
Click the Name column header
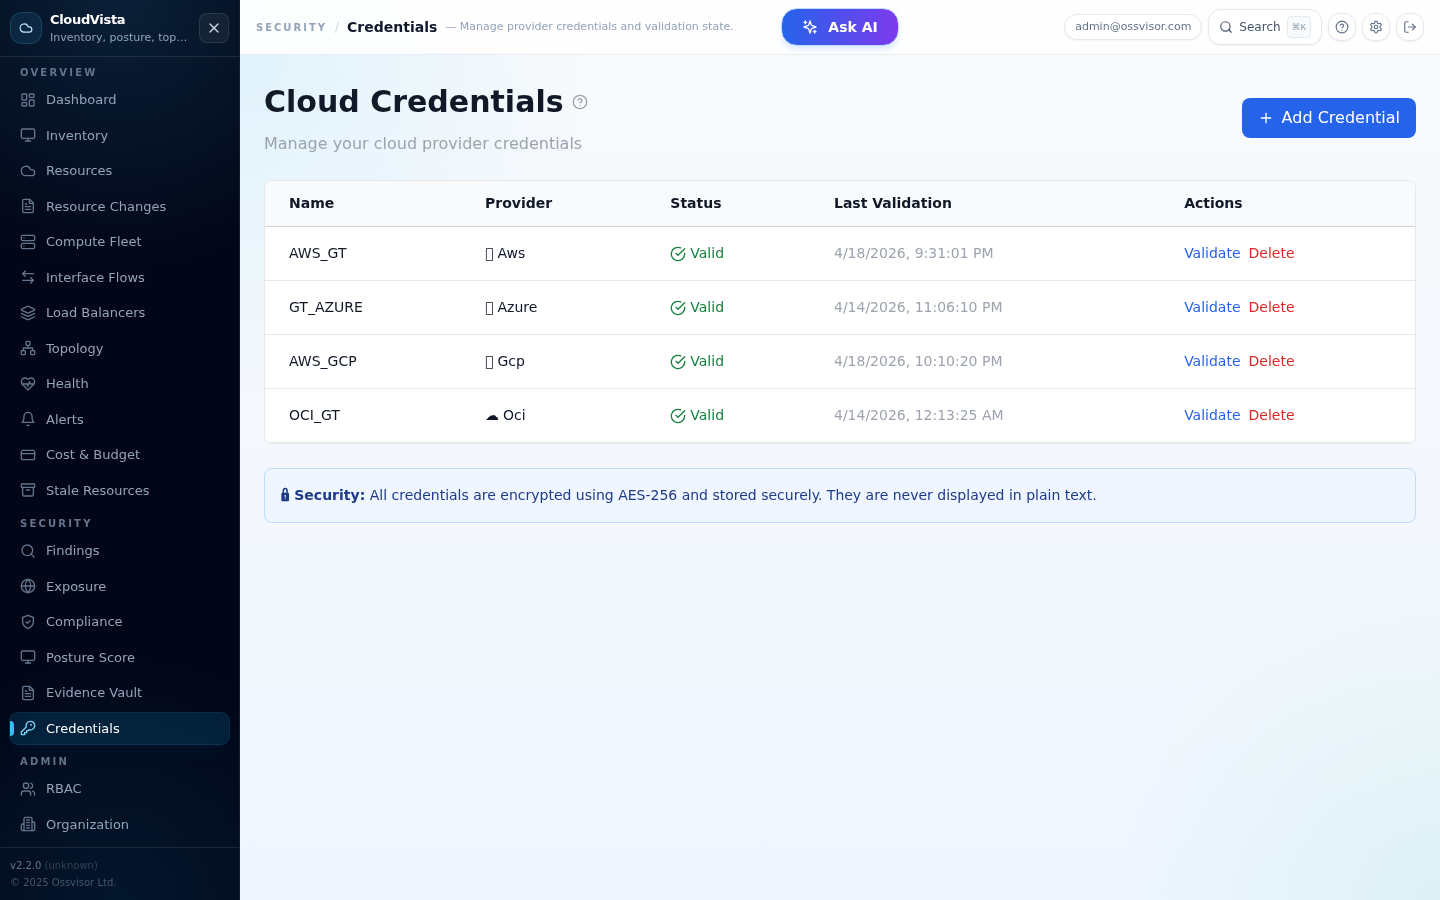point(312,203)
